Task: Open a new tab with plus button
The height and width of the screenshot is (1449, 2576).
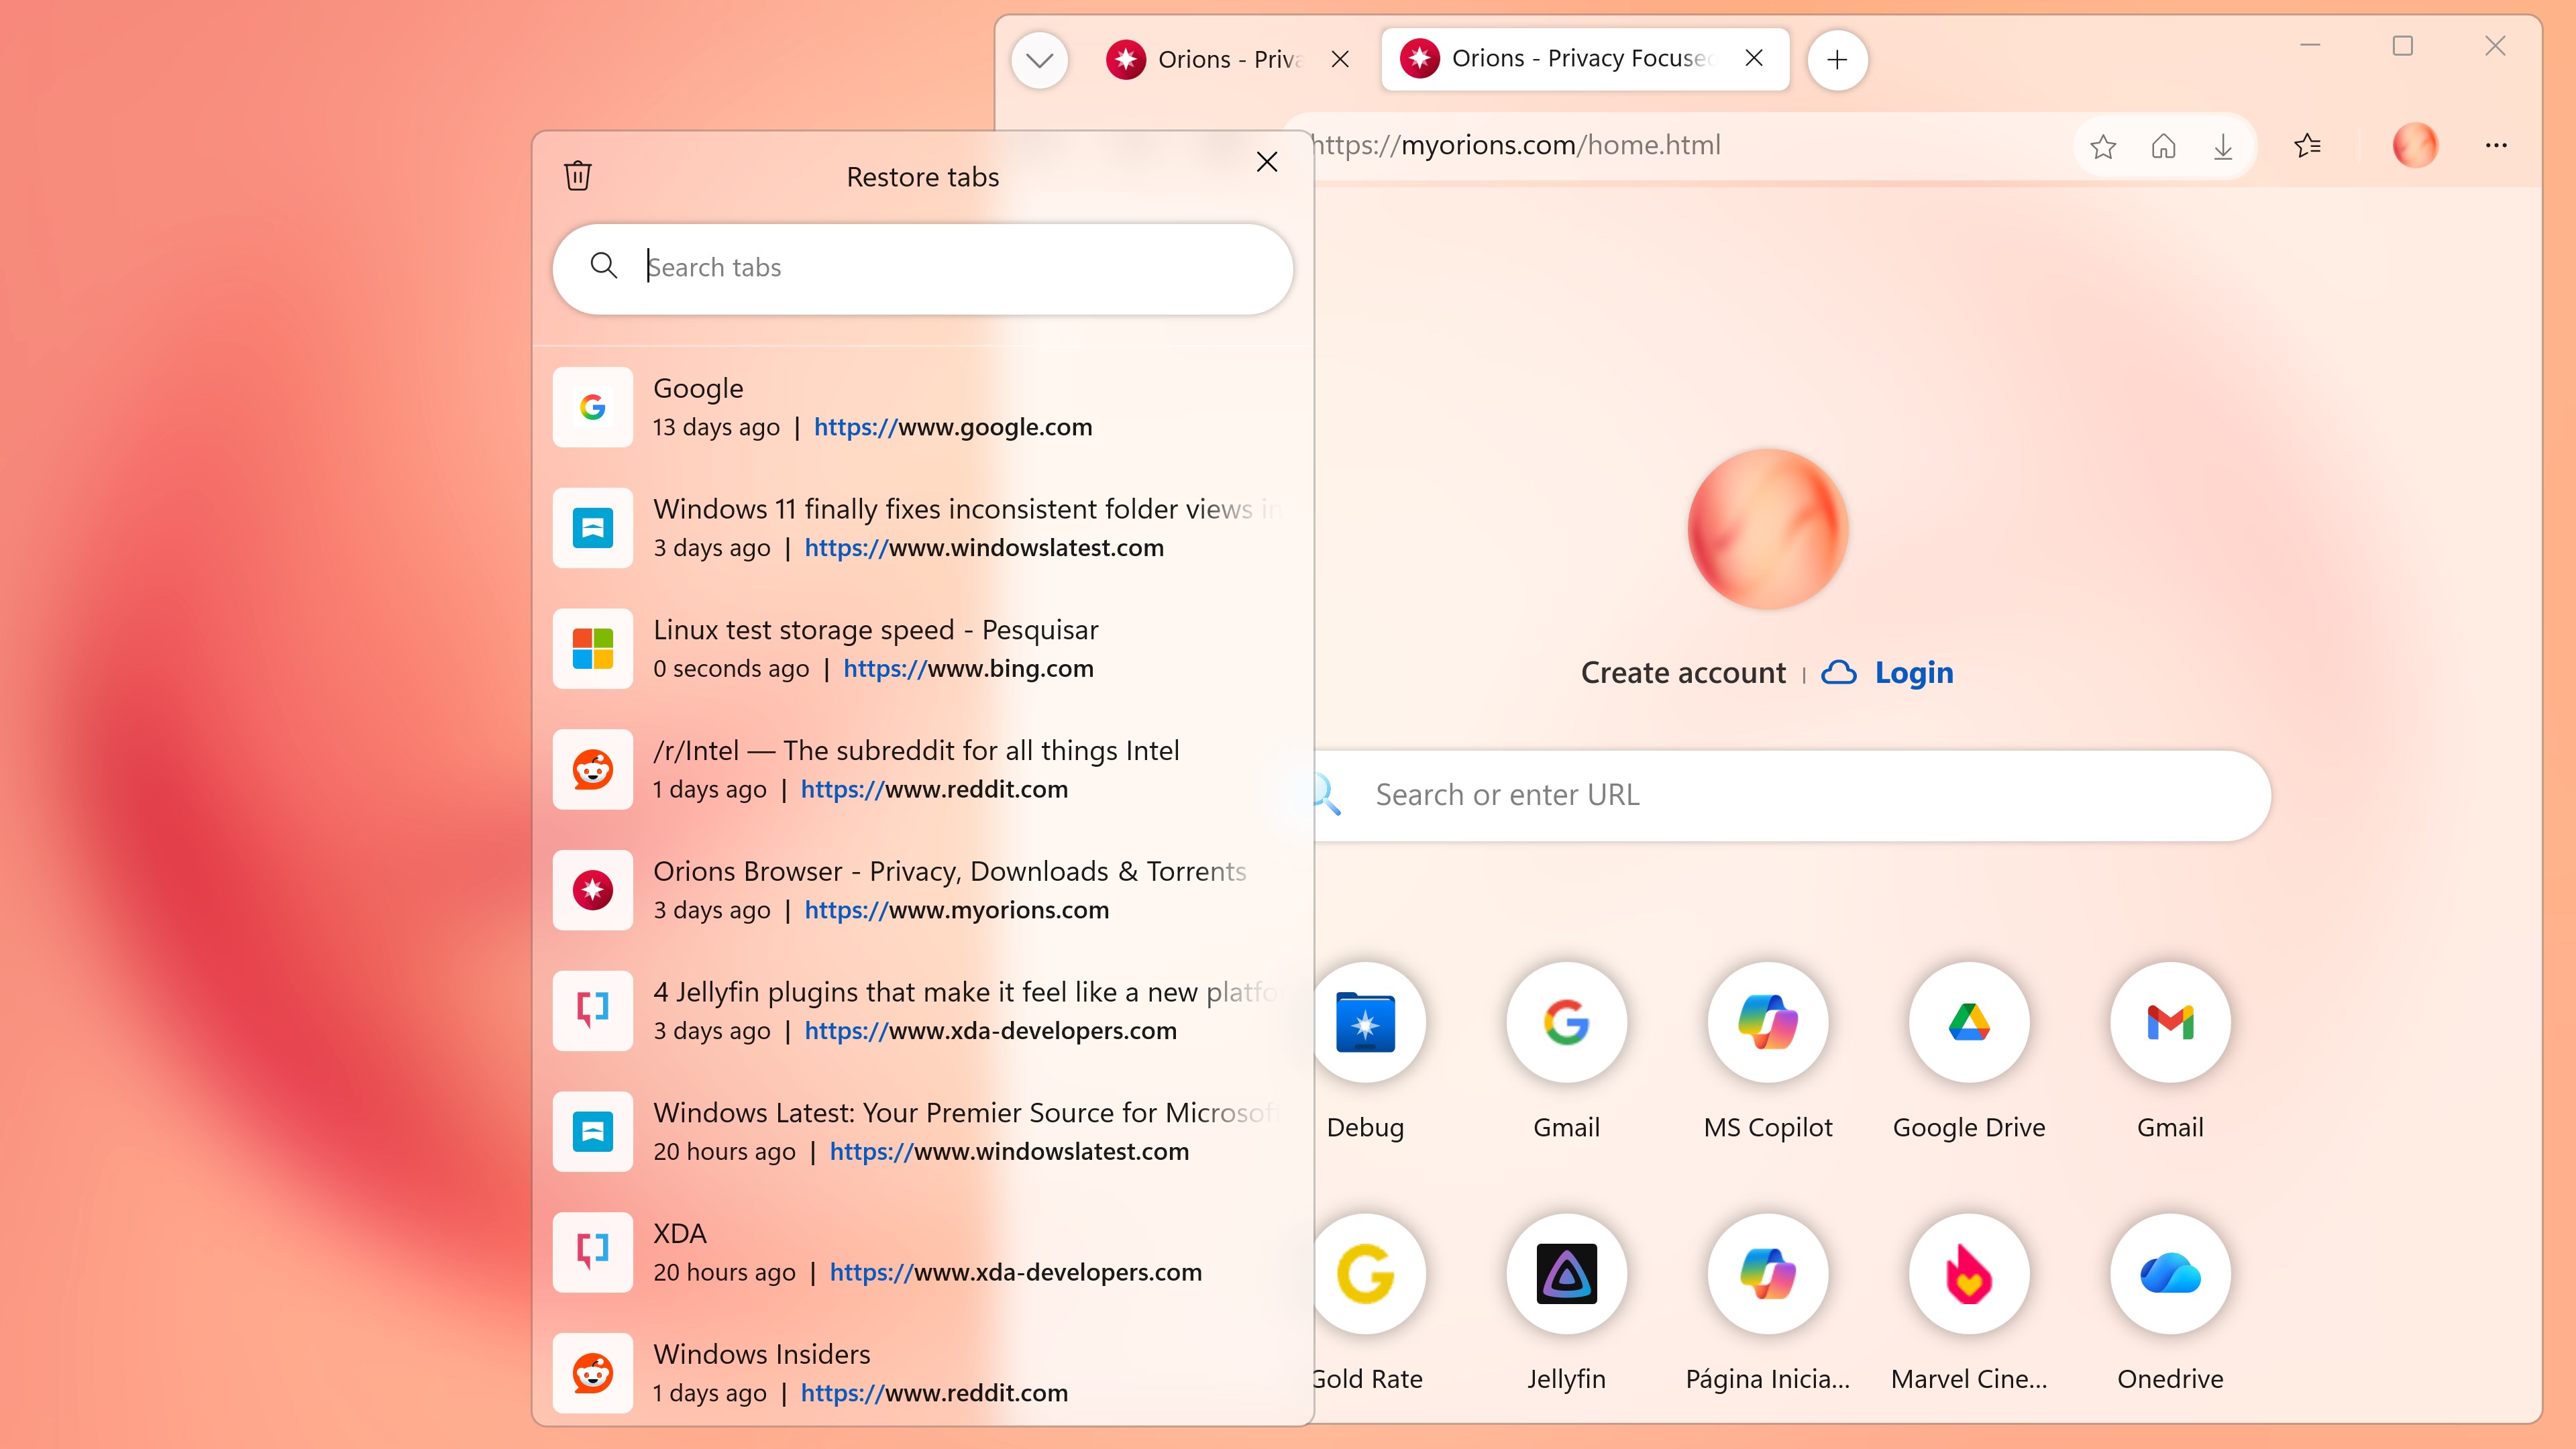Action: pyautogui.click(x=1837, y=60)
